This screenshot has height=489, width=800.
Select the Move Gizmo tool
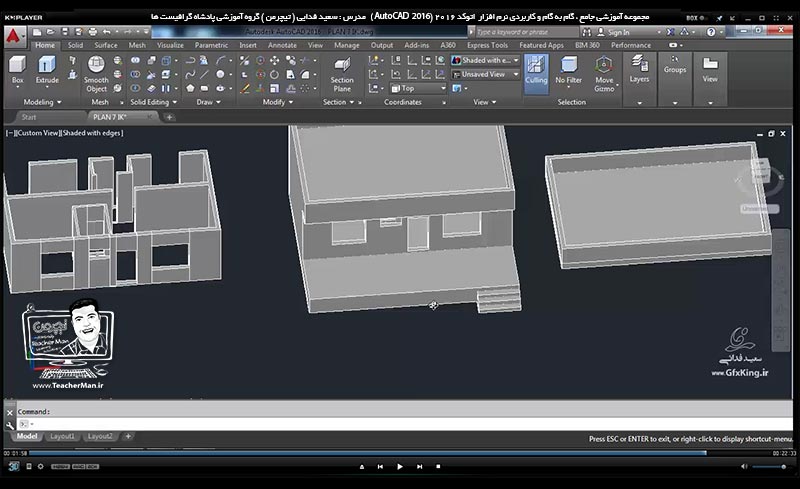click(604, 74)
